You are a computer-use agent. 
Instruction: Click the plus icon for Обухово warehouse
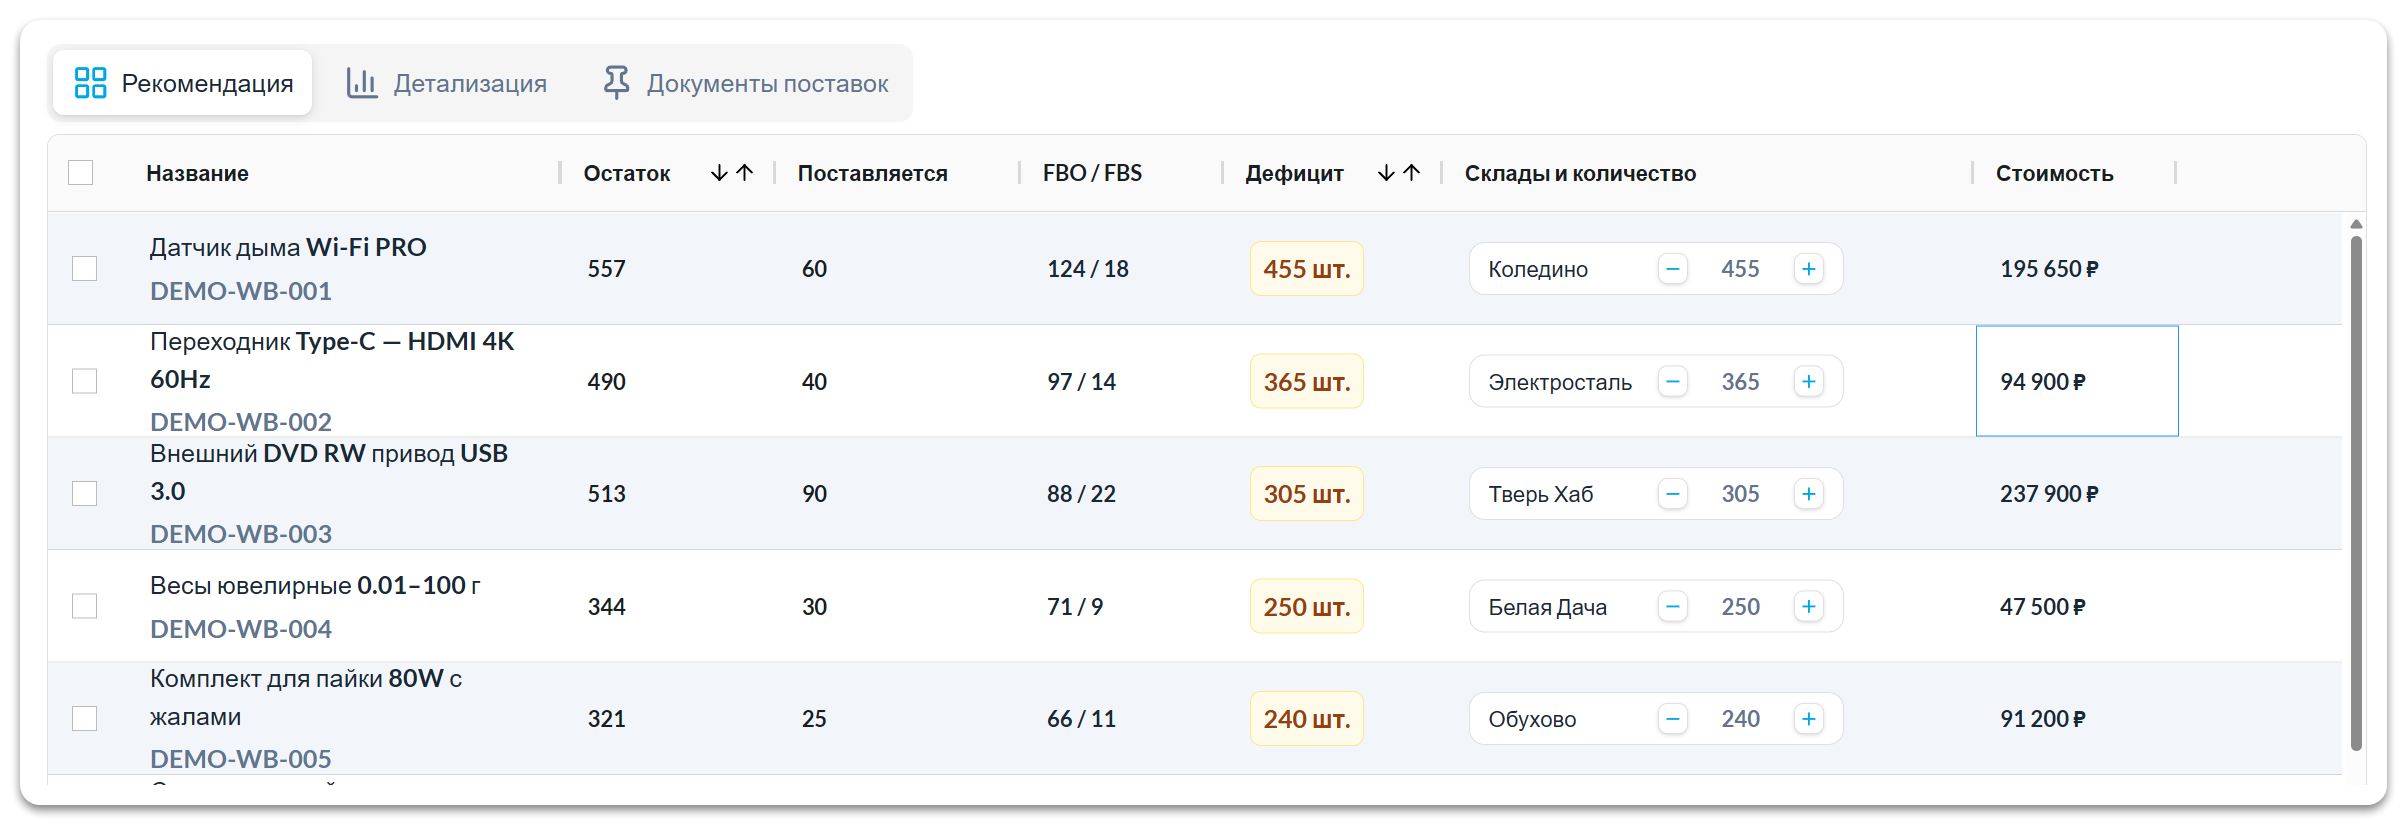(x=1808, y=719)
